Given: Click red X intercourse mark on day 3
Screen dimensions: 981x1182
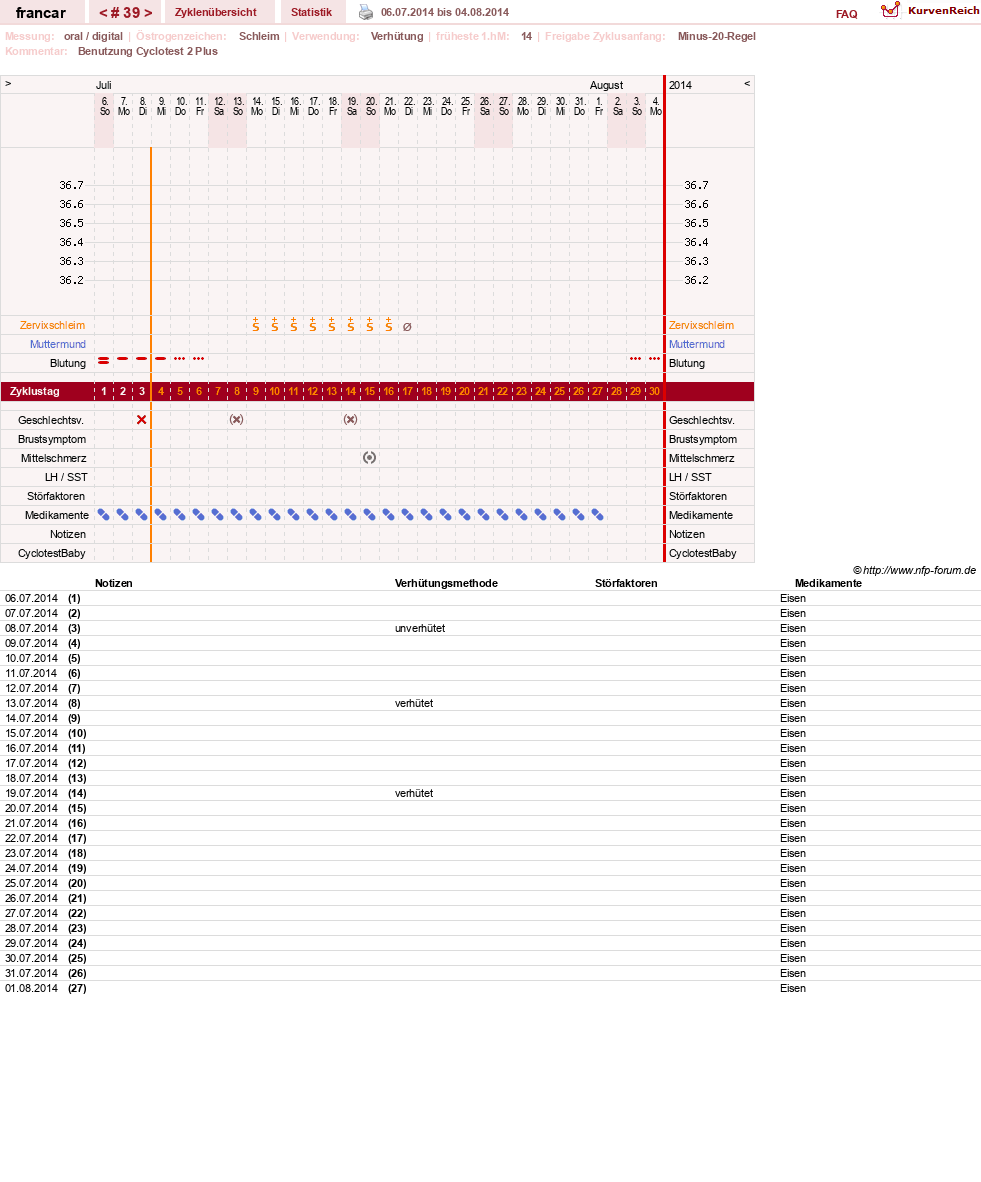Looking at the screenshot, I should (142, 420).
